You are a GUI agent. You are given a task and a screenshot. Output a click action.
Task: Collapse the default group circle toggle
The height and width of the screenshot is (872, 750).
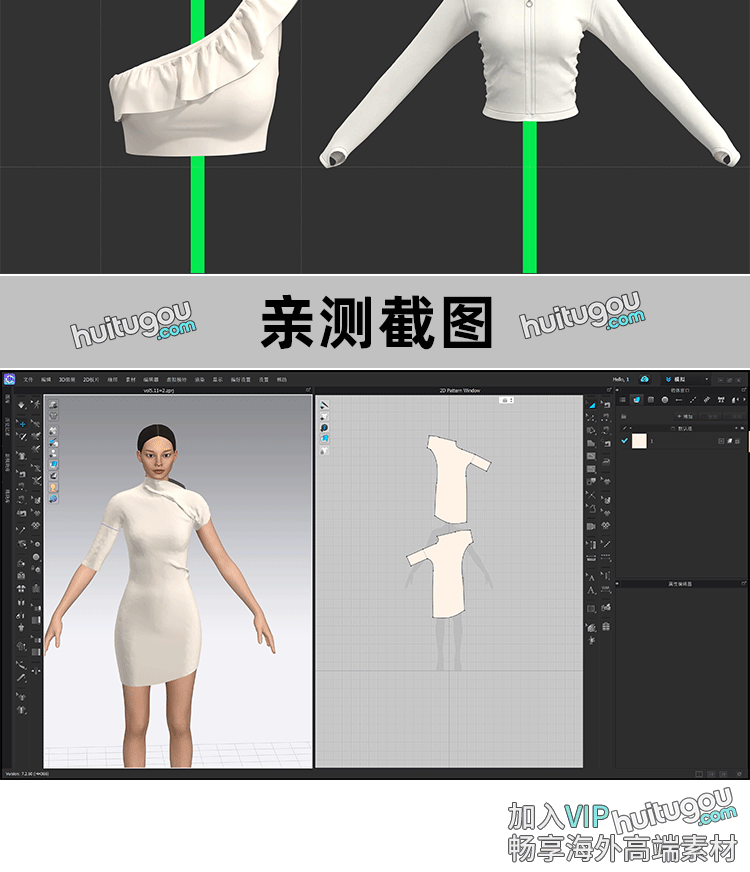coord(672,428)
